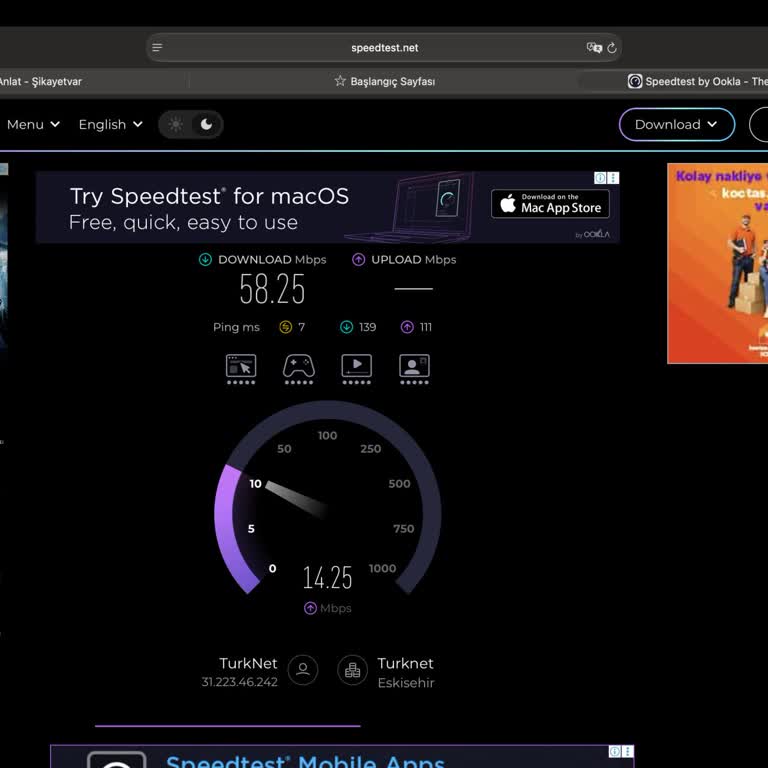Viewport: 768px width, 768px height.
Task: Click the video streaming rating icon
Action: coord(357,369)
